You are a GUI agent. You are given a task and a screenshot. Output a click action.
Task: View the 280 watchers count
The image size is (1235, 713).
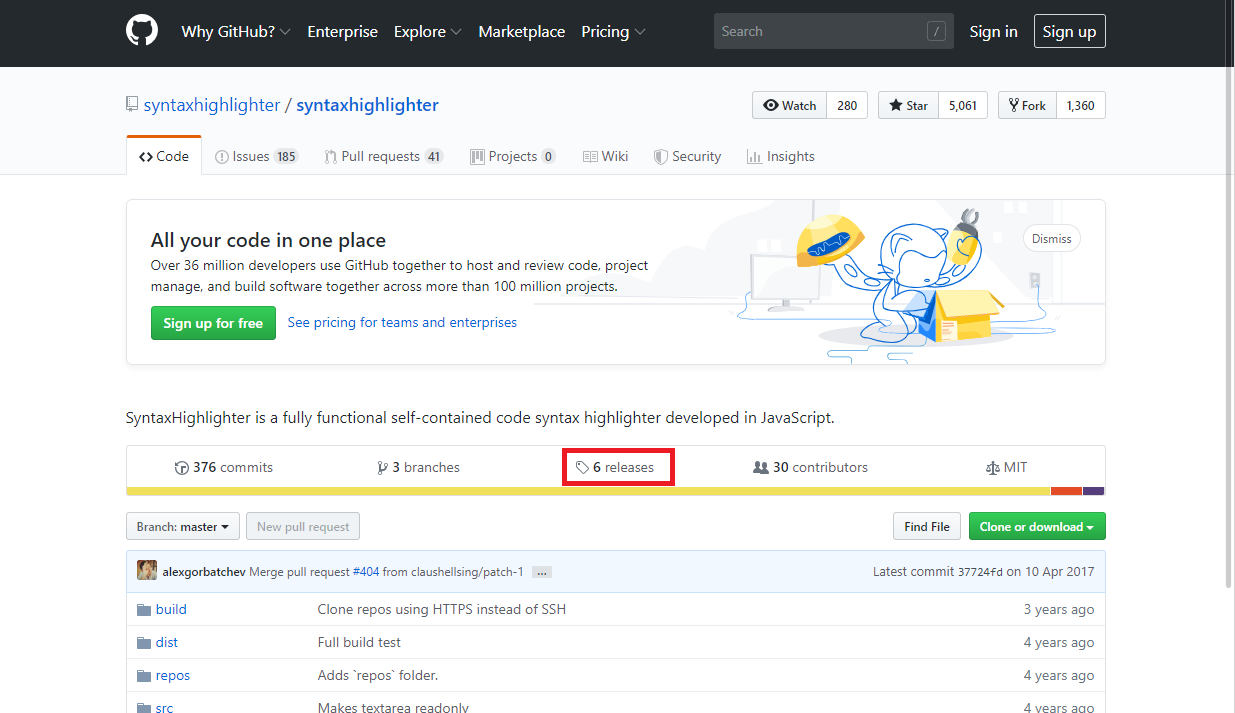847,105
